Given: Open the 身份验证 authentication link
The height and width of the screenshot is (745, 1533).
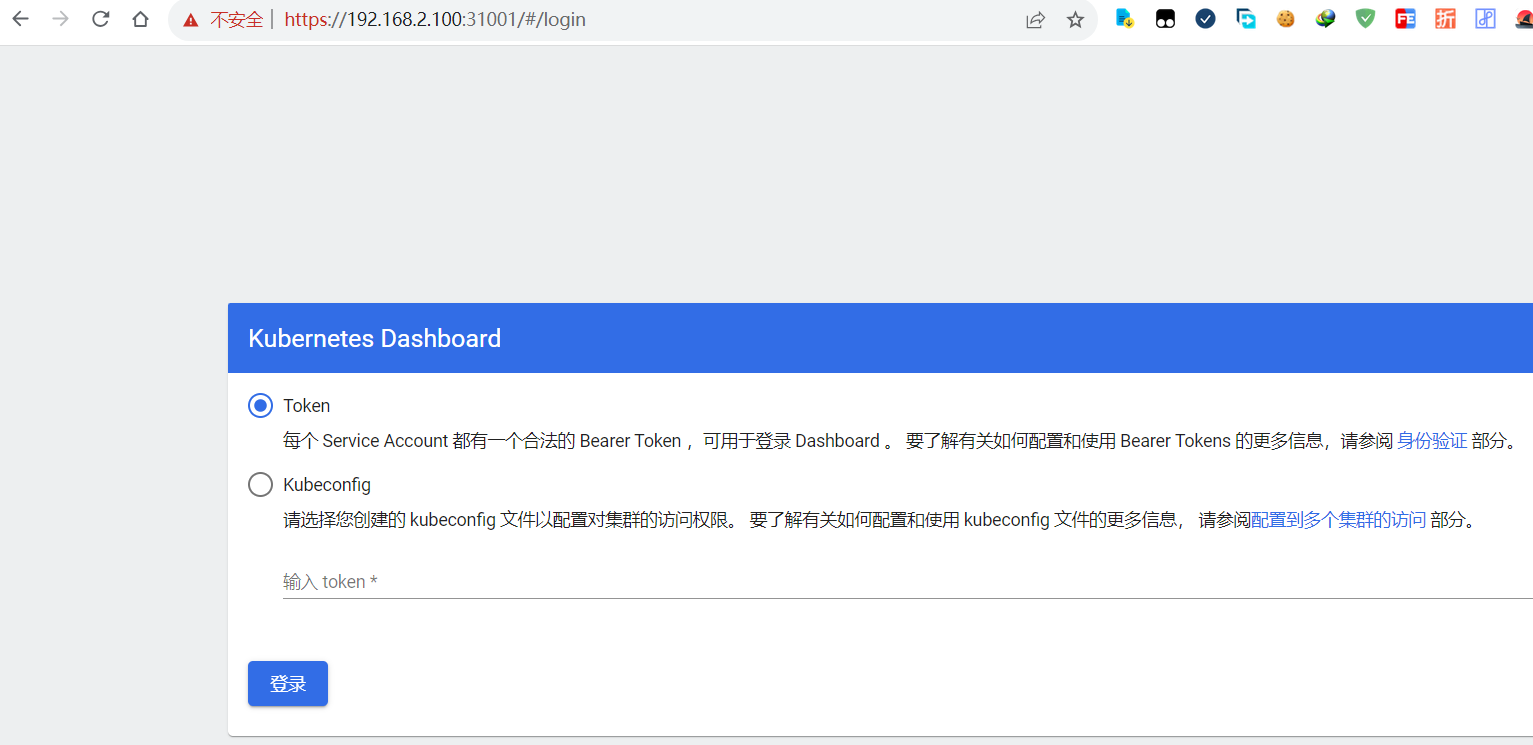Looking at the screenshot, I should click(1432, 441).
